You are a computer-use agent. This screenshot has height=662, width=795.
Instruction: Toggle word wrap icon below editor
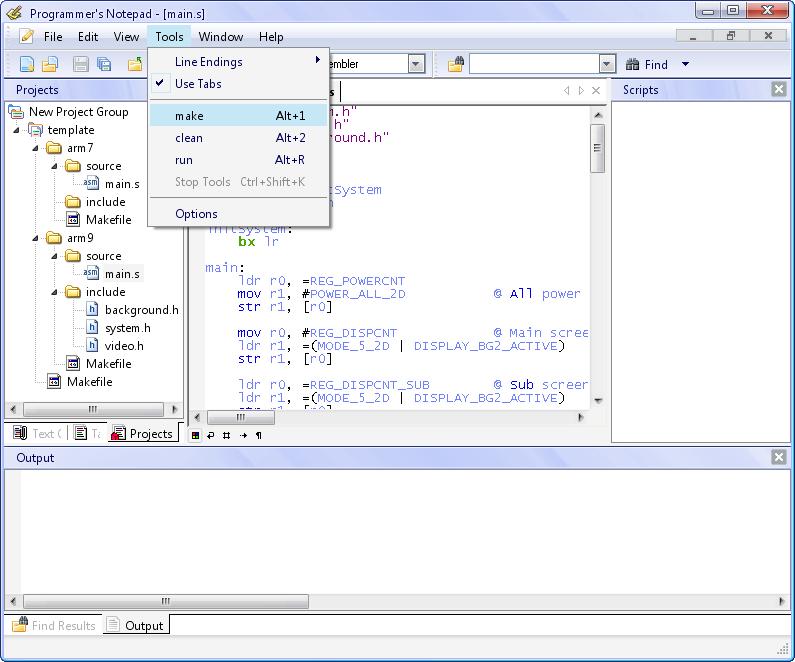[x=211, y=436]
